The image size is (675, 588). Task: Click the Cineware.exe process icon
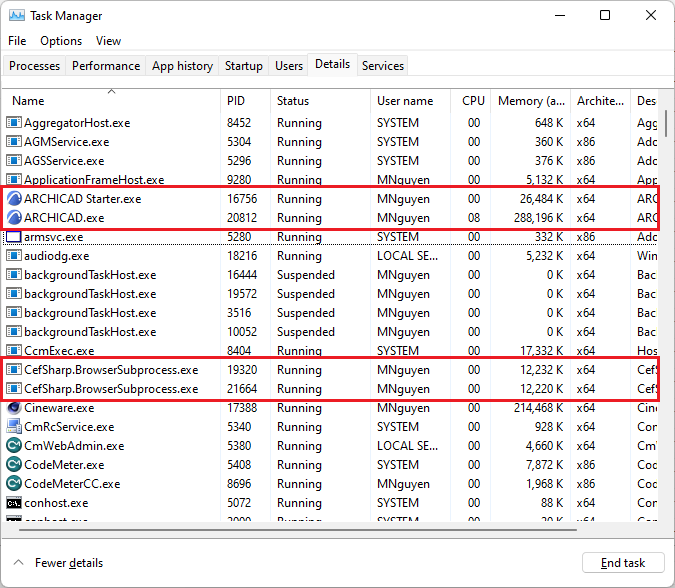[x=14, y=408]
